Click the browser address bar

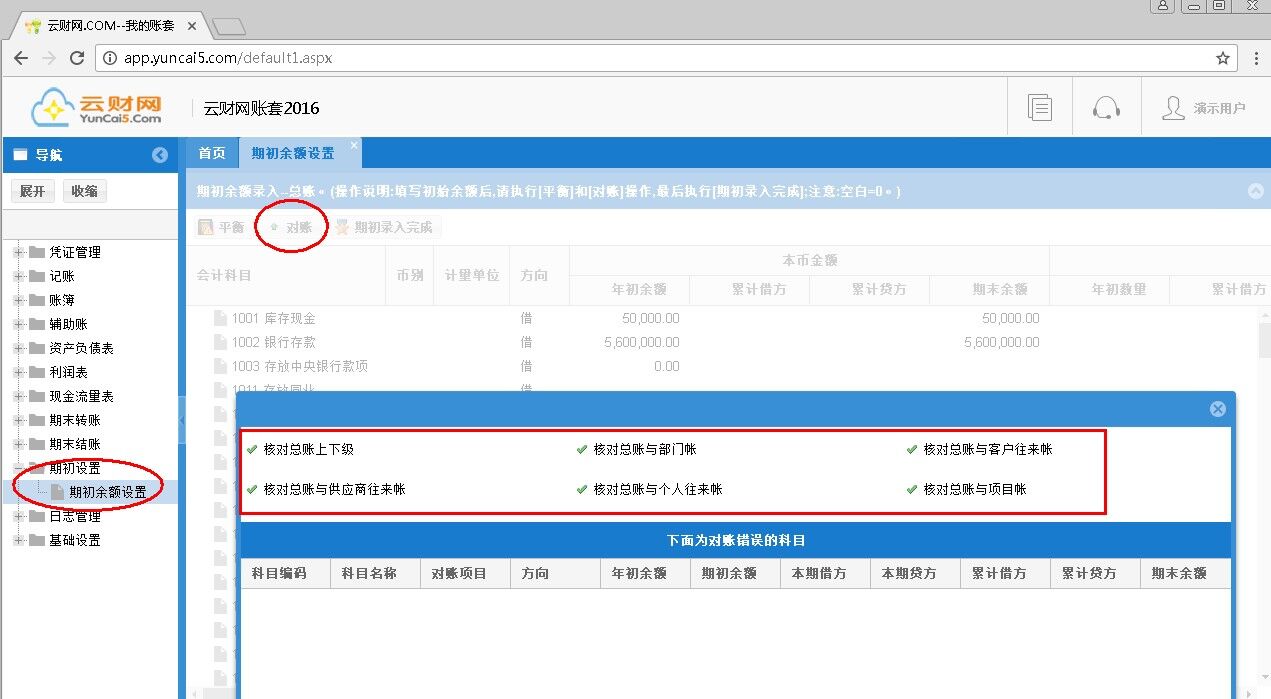(660, 58)
